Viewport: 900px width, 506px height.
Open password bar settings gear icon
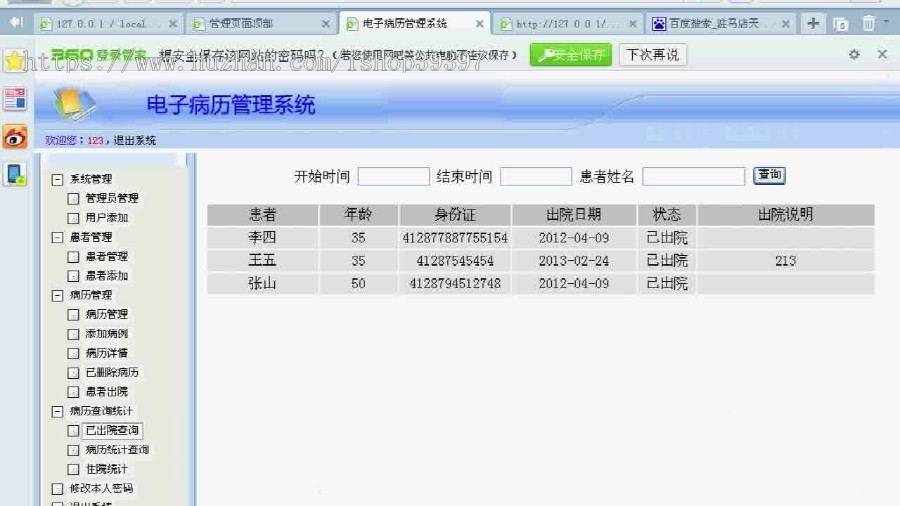tap(854, 55)
